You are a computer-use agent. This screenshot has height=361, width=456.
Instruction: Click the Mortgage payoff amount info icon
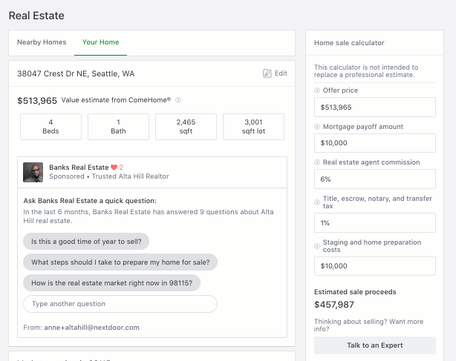(317, 127)
